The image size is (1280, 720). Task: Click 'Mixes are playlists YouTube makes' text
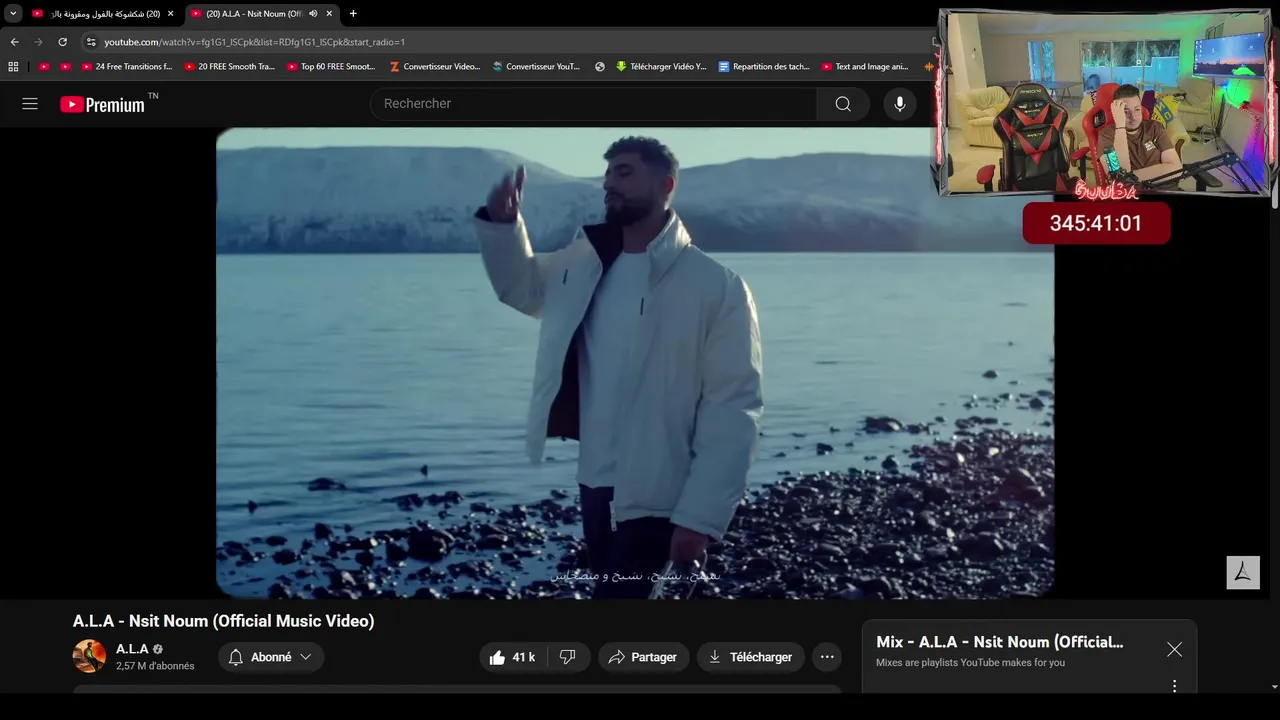[970, 663]
